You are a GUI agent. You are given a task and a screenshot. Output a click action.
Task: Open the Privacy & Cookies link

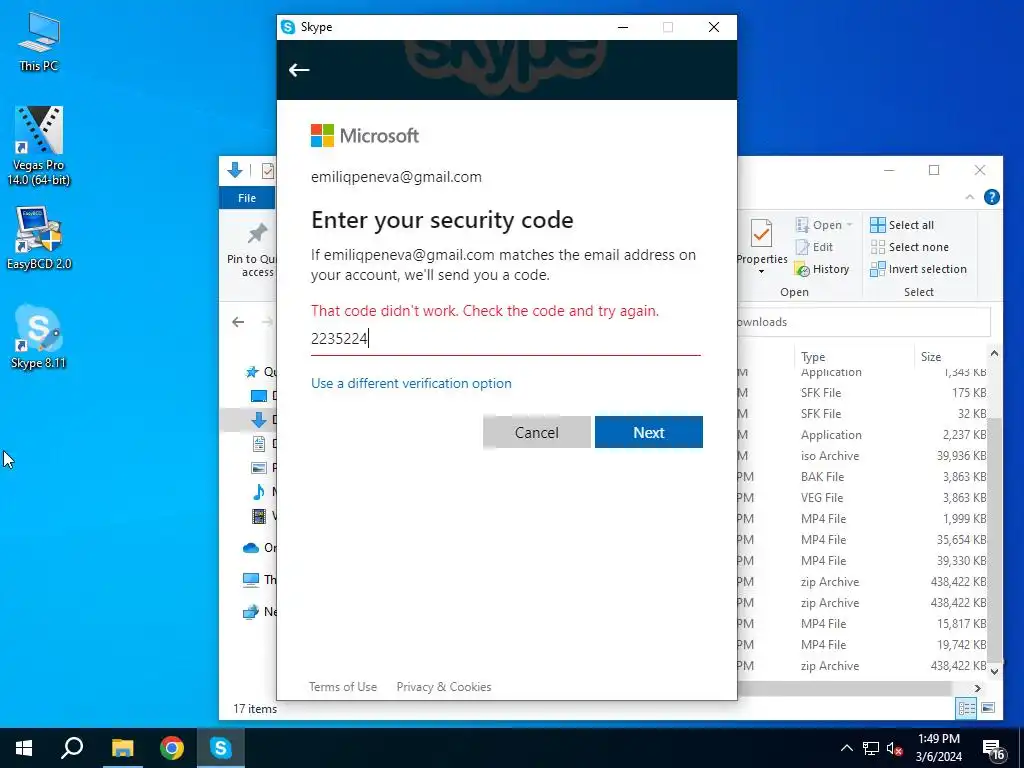point(444,686)
